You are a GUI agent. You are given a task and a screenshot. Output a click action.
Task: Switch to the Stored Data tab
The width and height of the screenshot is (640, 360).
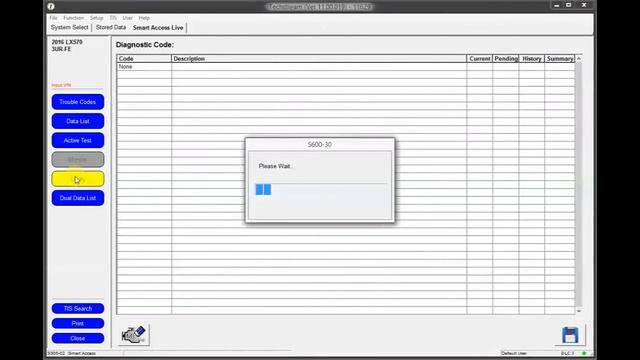pyautogui.click(x=111, y=27)
